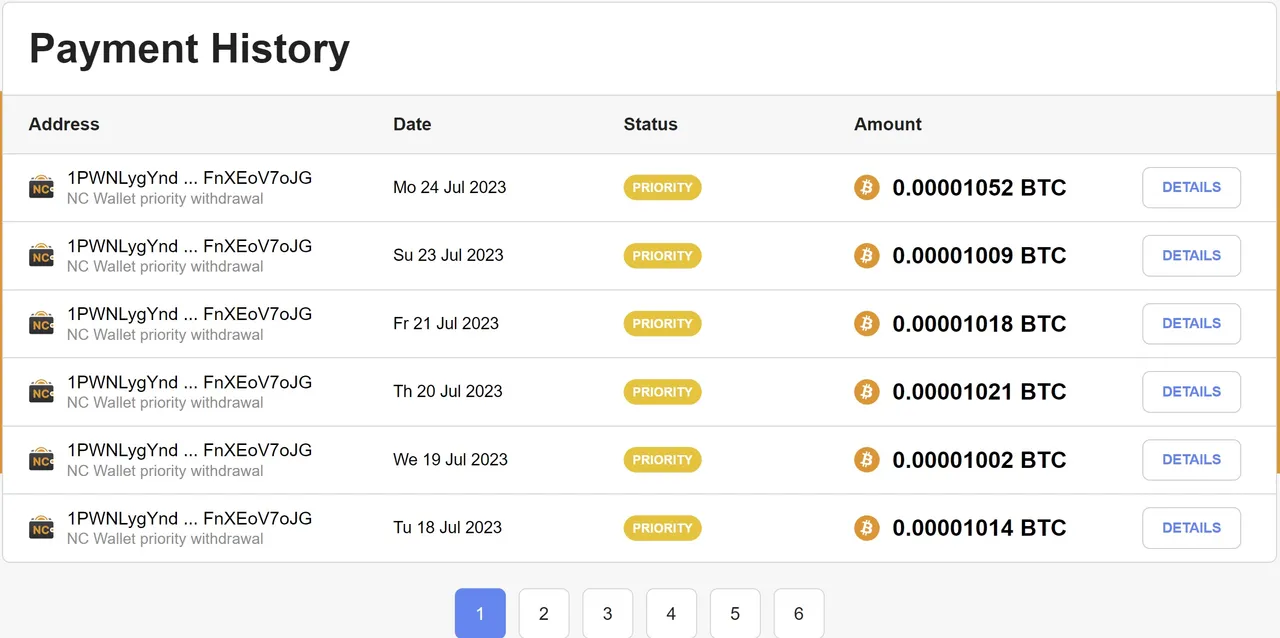The width and height of the screenshot is (1280, 638).
Task: Click Bitcoin icon beside 0.00001002 BTC
Action: coord(866,459)
